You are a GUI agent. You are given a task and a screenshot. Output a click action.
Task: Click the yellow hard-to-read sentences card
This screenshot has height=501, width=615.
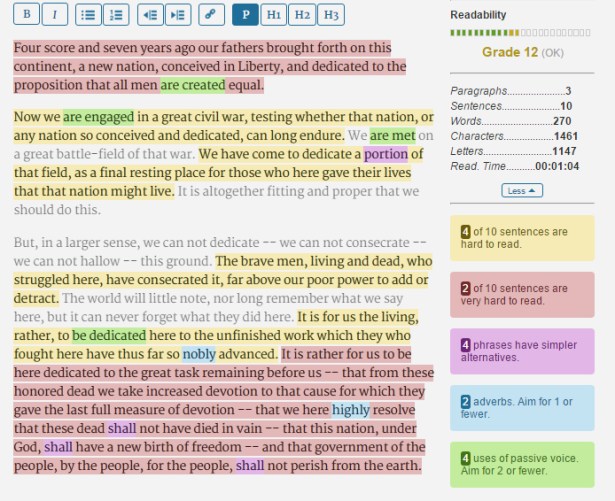[521, 239]
